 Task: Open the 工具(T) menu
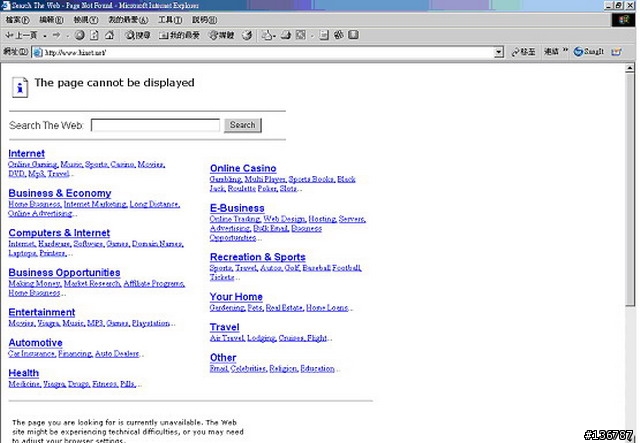pos(170,20)
